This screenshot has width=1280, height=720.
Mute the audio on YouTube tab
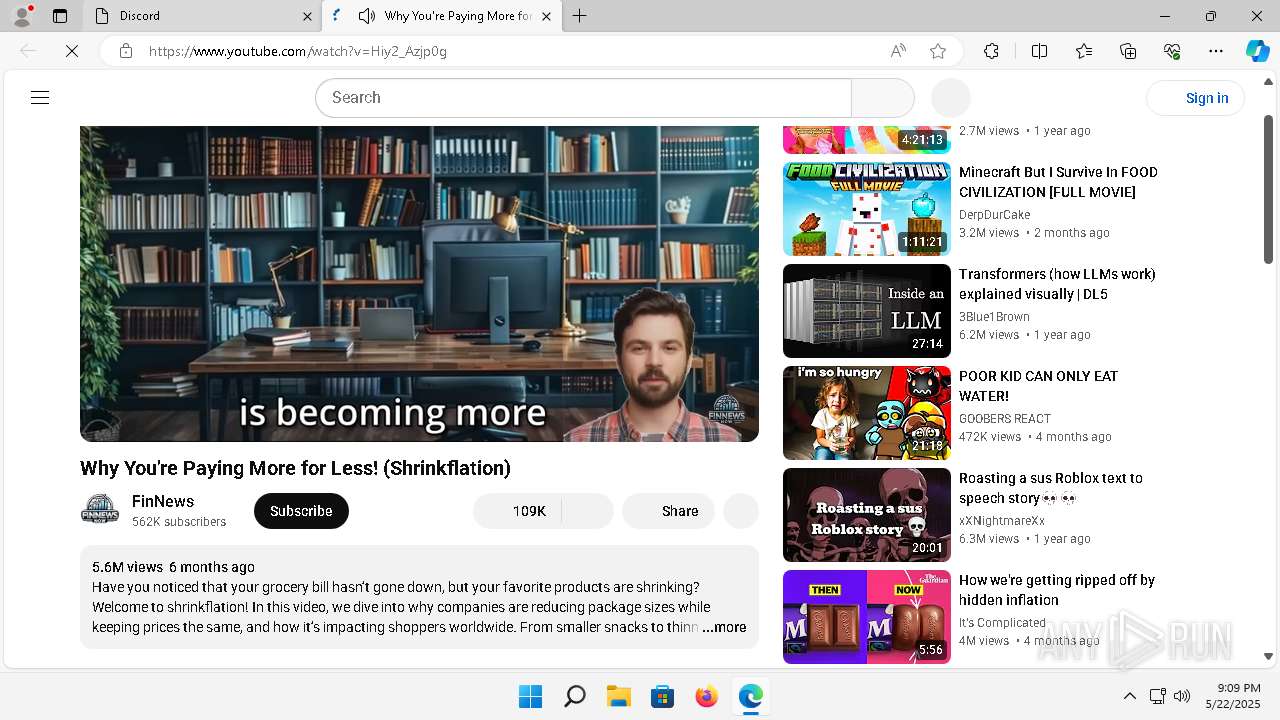[367, 16]
